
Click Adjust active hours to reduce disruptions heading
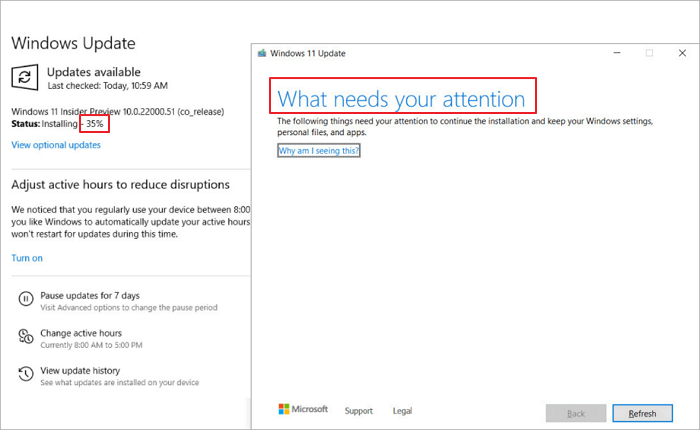(121, 185)
